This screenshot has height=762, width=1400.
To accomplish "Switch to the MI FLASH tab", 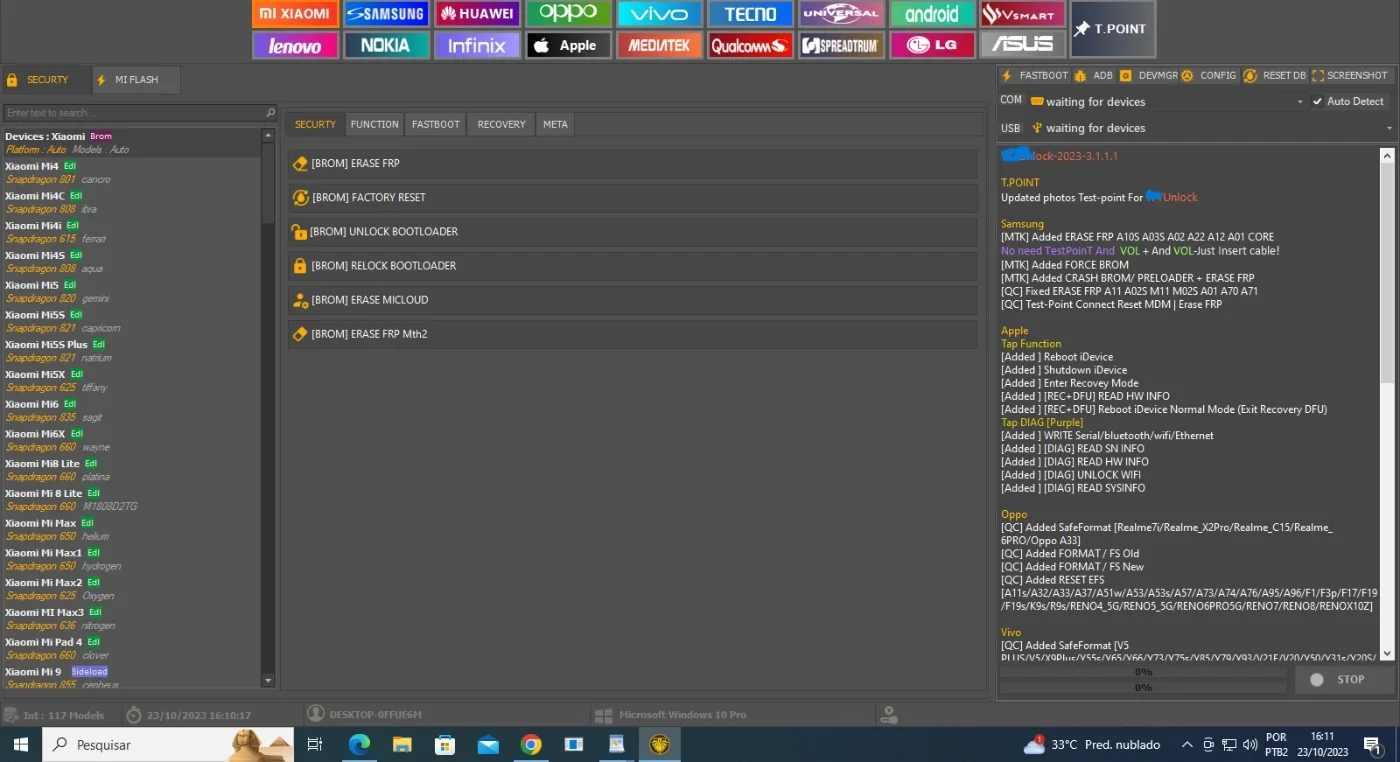I will [x=136, y=80].
